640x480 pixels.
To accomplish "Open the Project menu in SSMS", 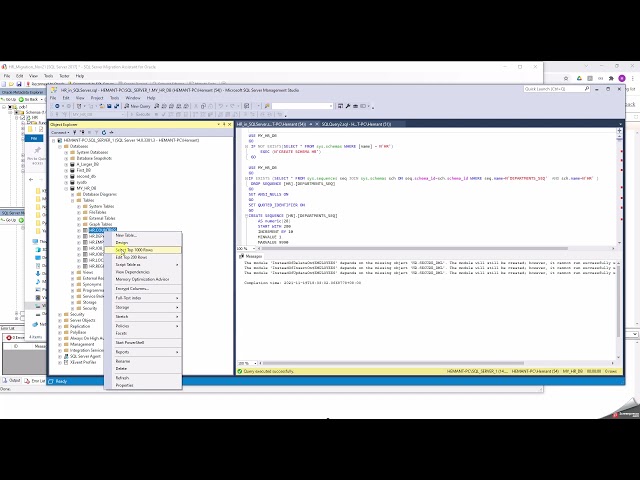I will (97, 98).
